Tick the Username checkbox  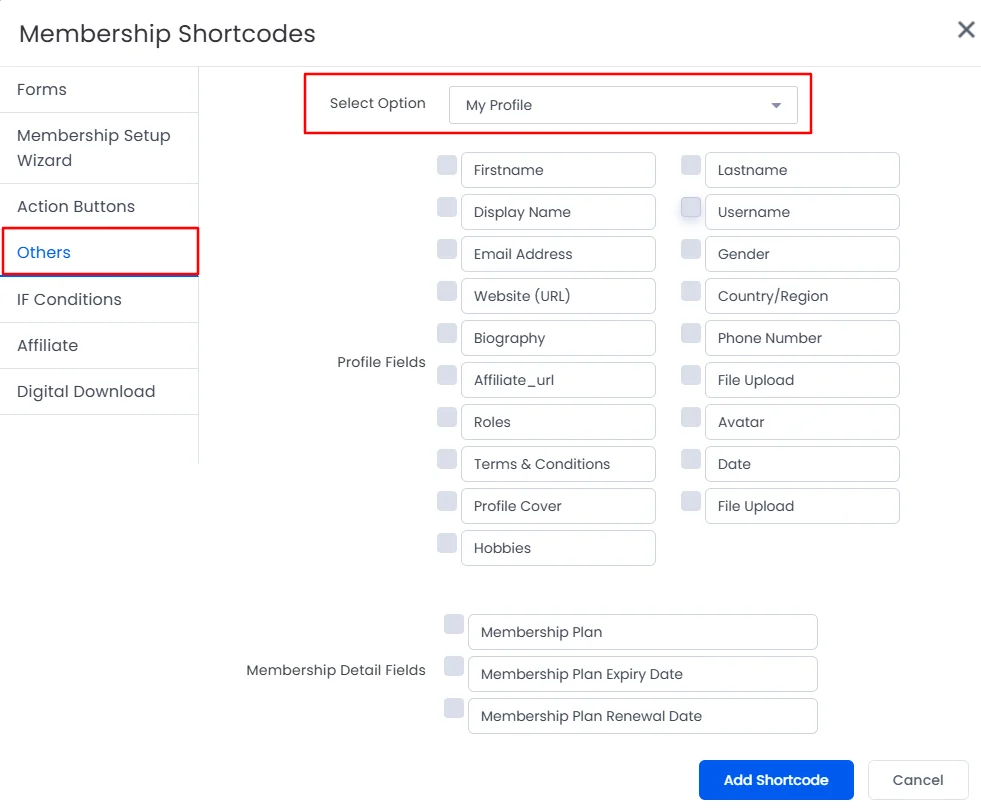point(691,207)
